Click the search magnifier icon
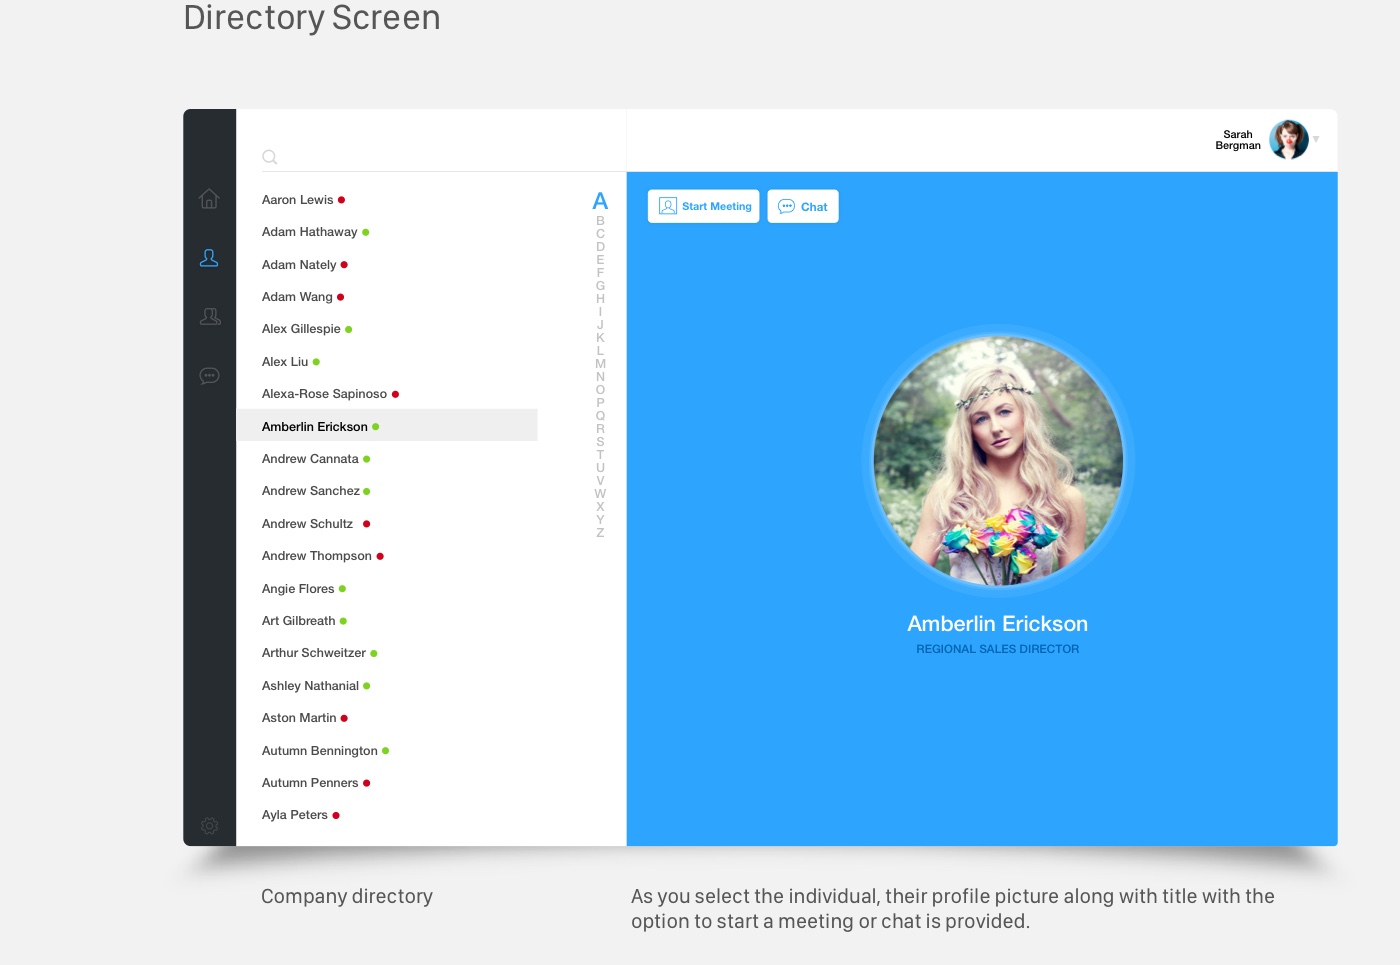The width and height of the screenshot is (1400, 965). (270, 157)
